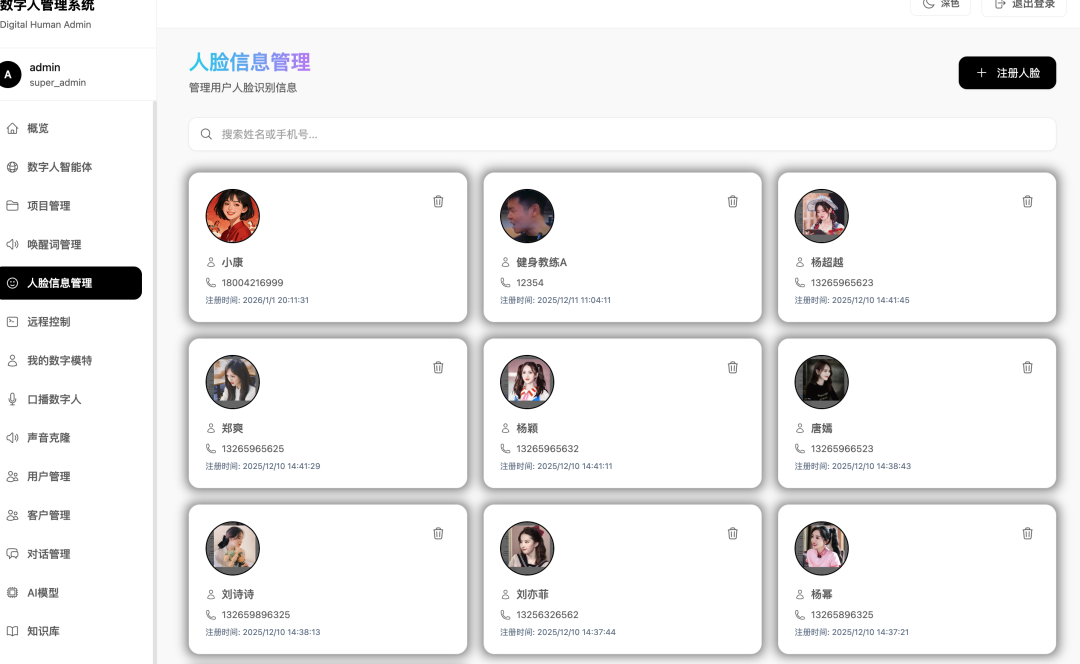
Task: Click the microphone icon beside 口播数字人
Action: 12,399
